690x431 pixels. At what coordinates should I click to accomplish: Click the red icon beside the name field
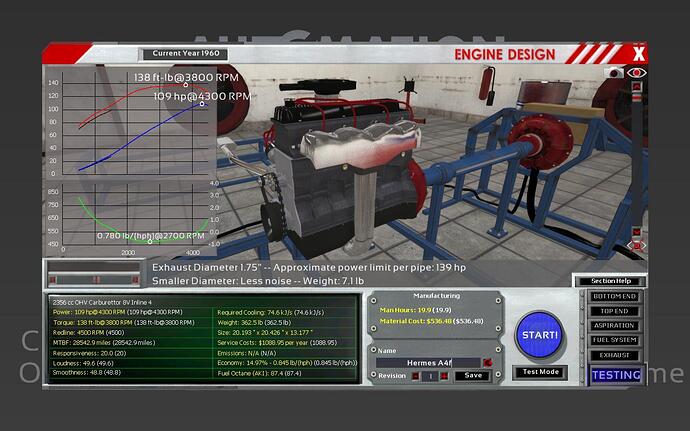point(487,362)
